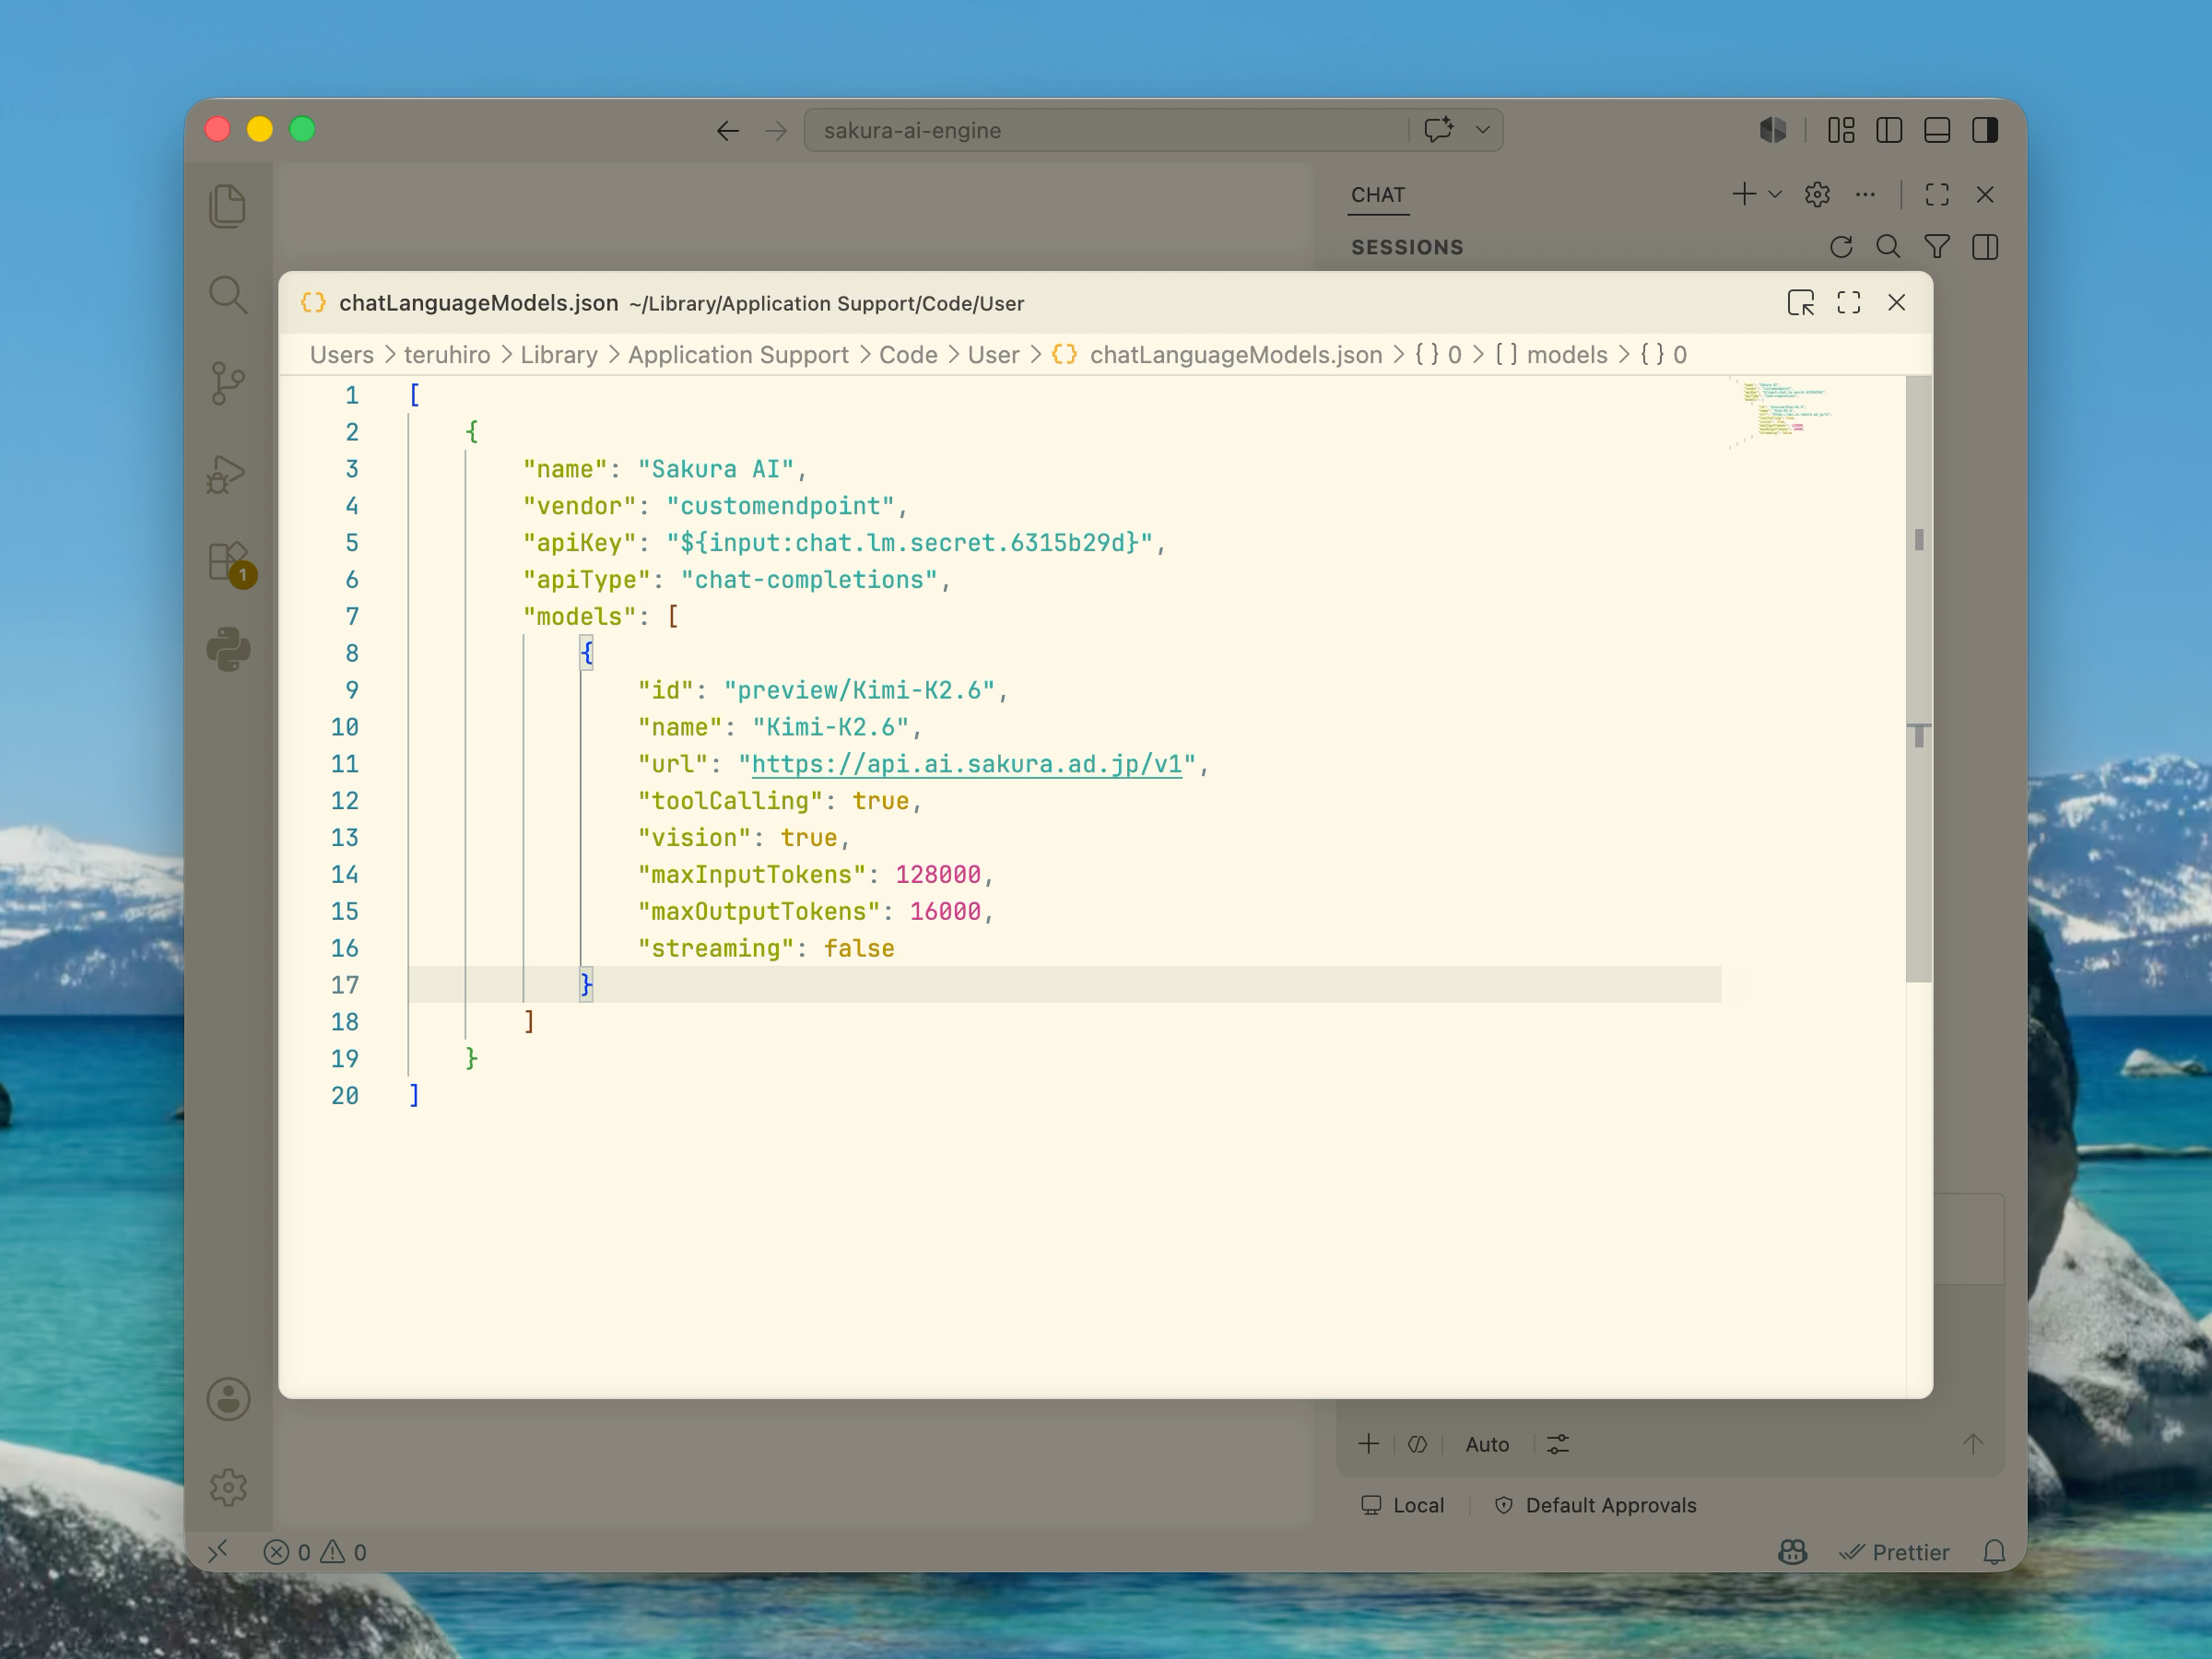This screenshot has width=2212, height=1659.
Task: Open the Source Control view
Action: pos(228,384)
